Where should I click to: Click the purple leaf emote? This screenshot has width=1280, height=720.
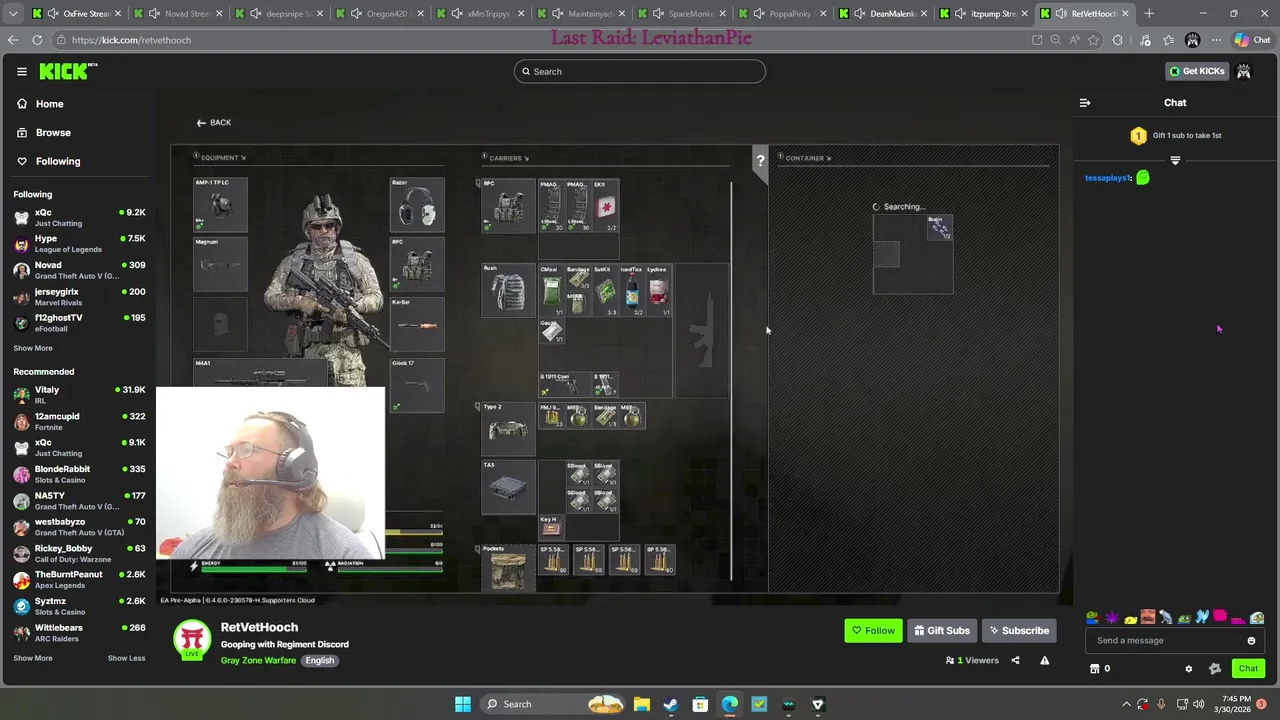point(1111,618)
